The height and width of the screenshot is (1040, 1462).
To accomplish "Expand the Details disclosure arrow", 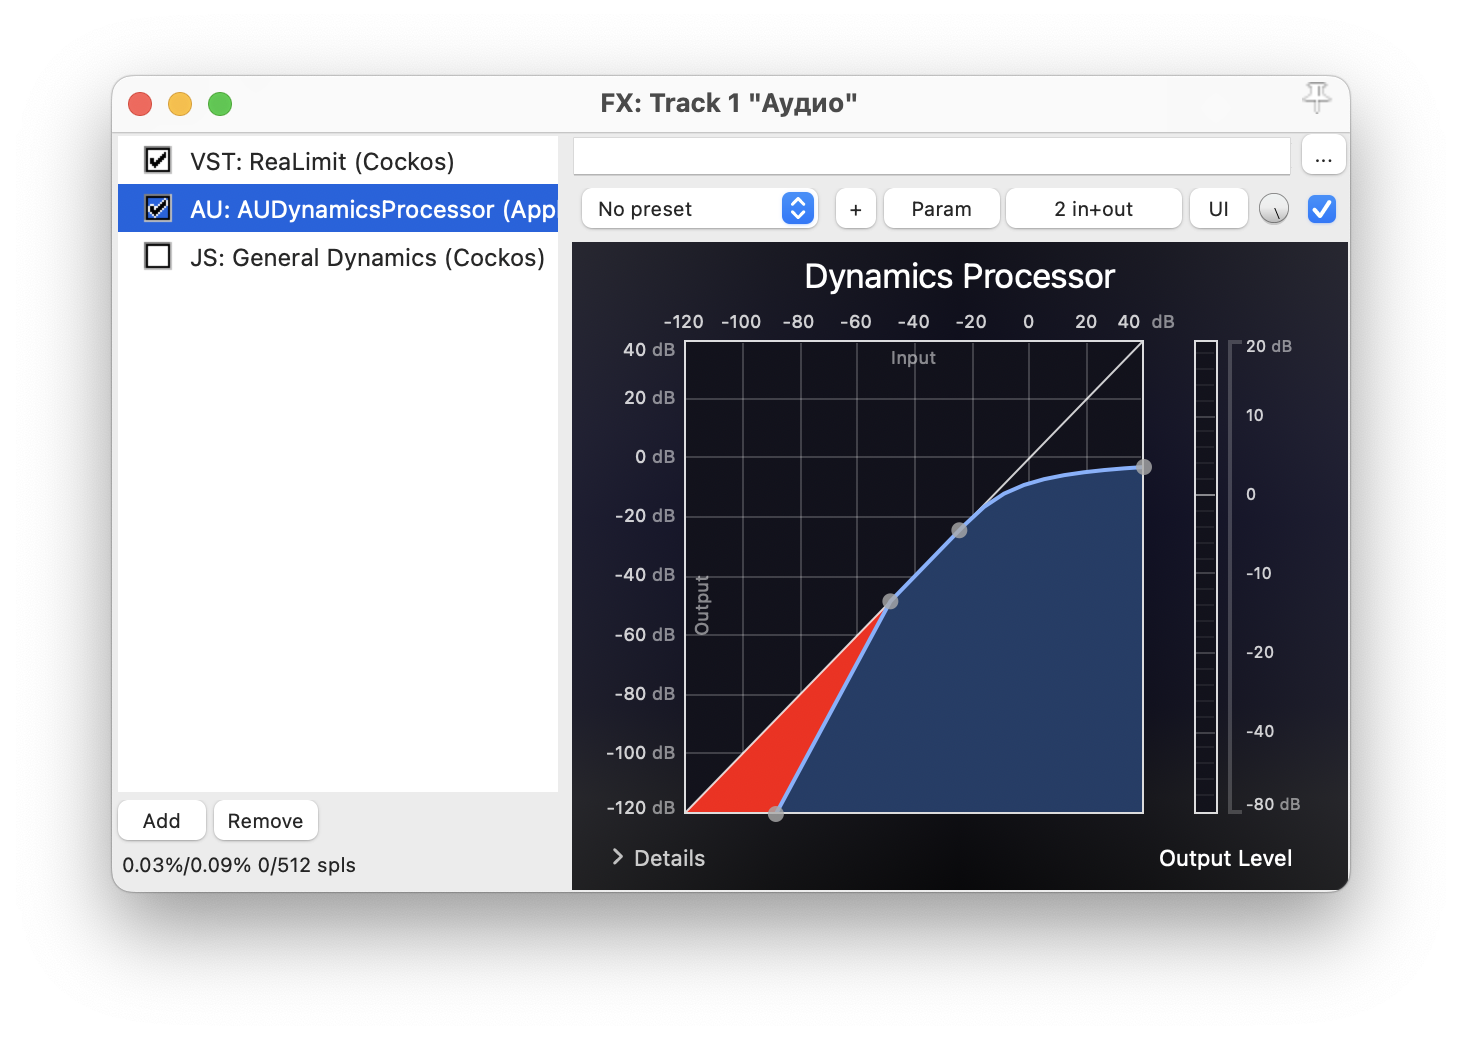I will coord(618,857).
